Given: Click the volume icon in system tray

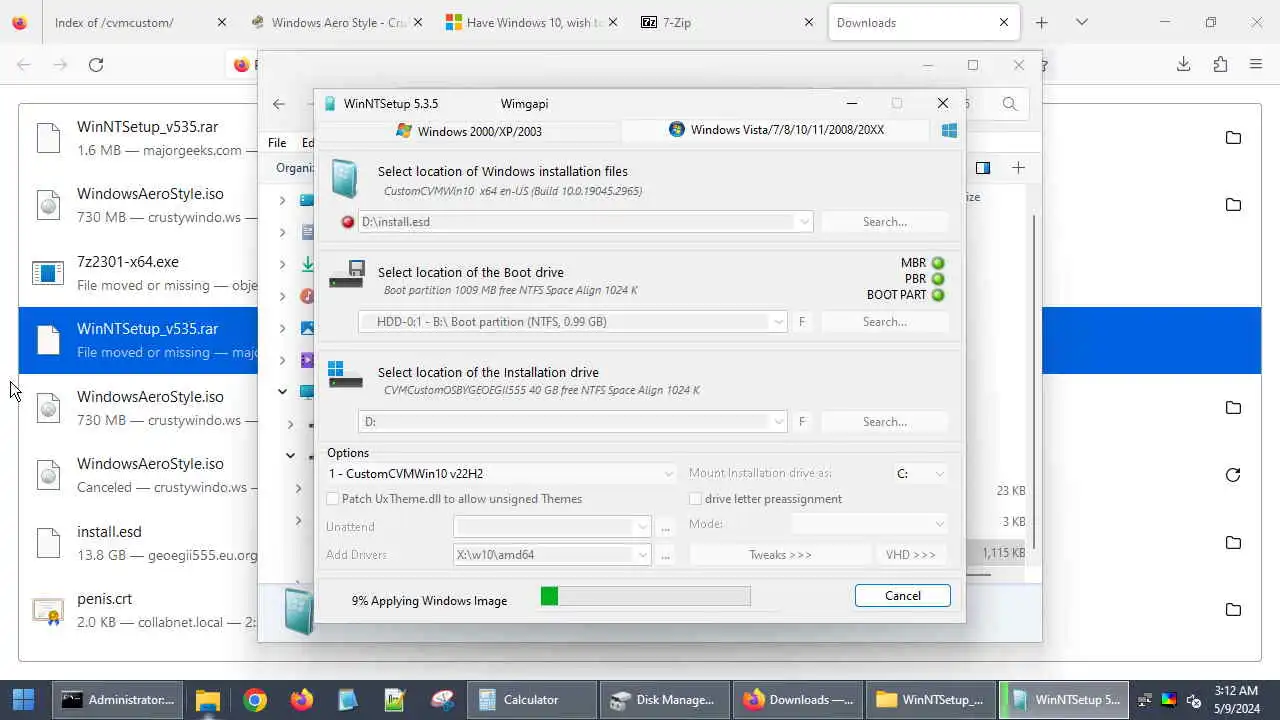Looking at the screenshot, I should pos(1193,700).
